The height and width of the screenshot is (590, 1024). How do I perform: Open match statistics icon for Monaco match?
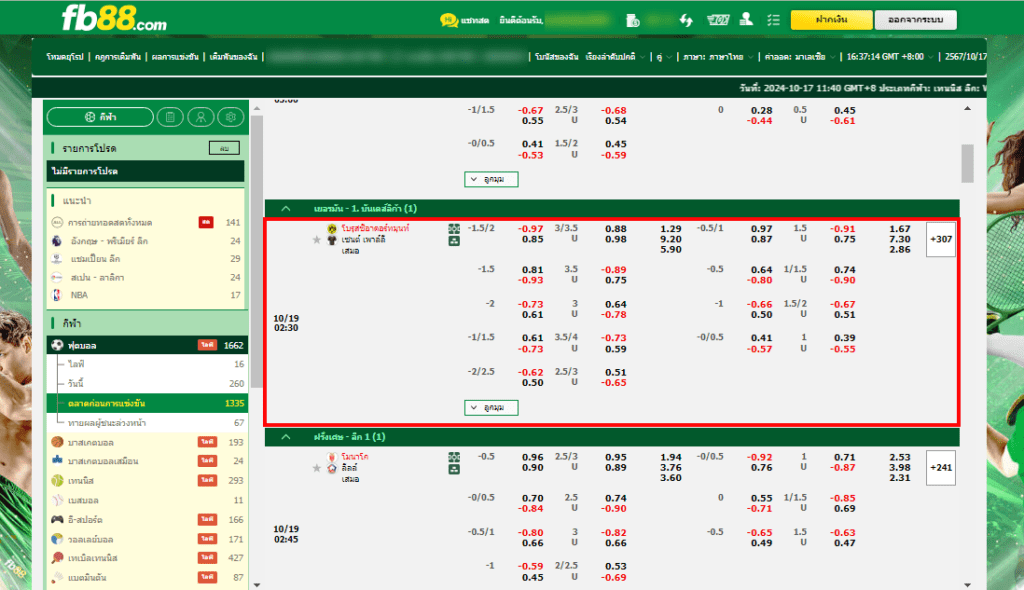(x=454, y=457)
